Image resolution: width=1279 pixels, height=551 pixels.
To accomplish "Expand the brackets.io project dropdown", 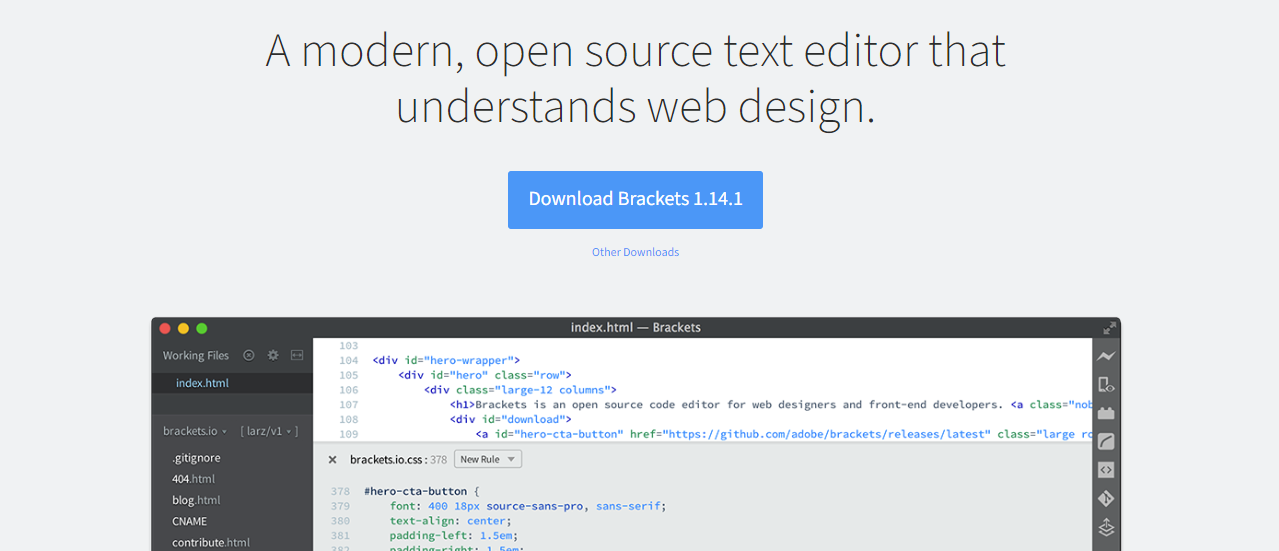I will coord(195,431).
